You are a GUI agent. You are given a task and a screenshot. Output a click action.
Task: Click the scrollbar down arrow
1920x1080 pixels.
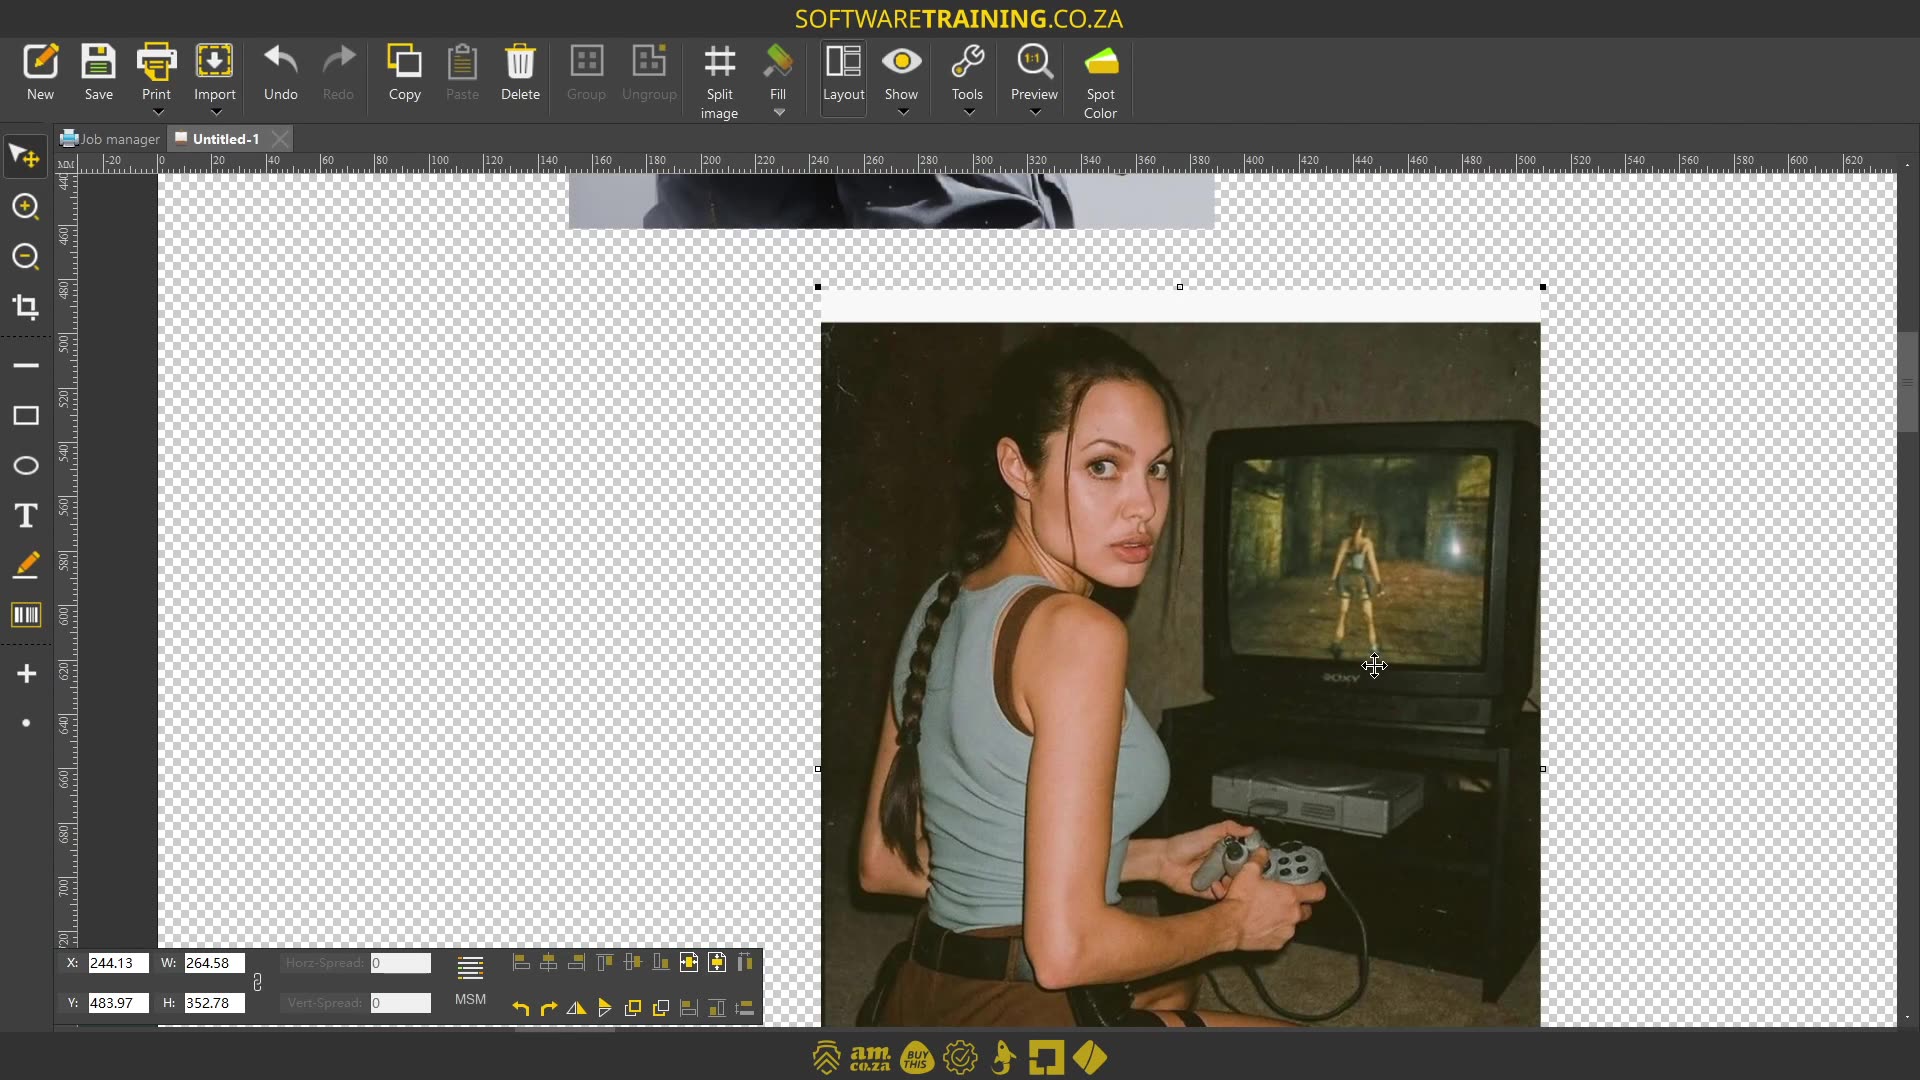coord(1907,1017)
